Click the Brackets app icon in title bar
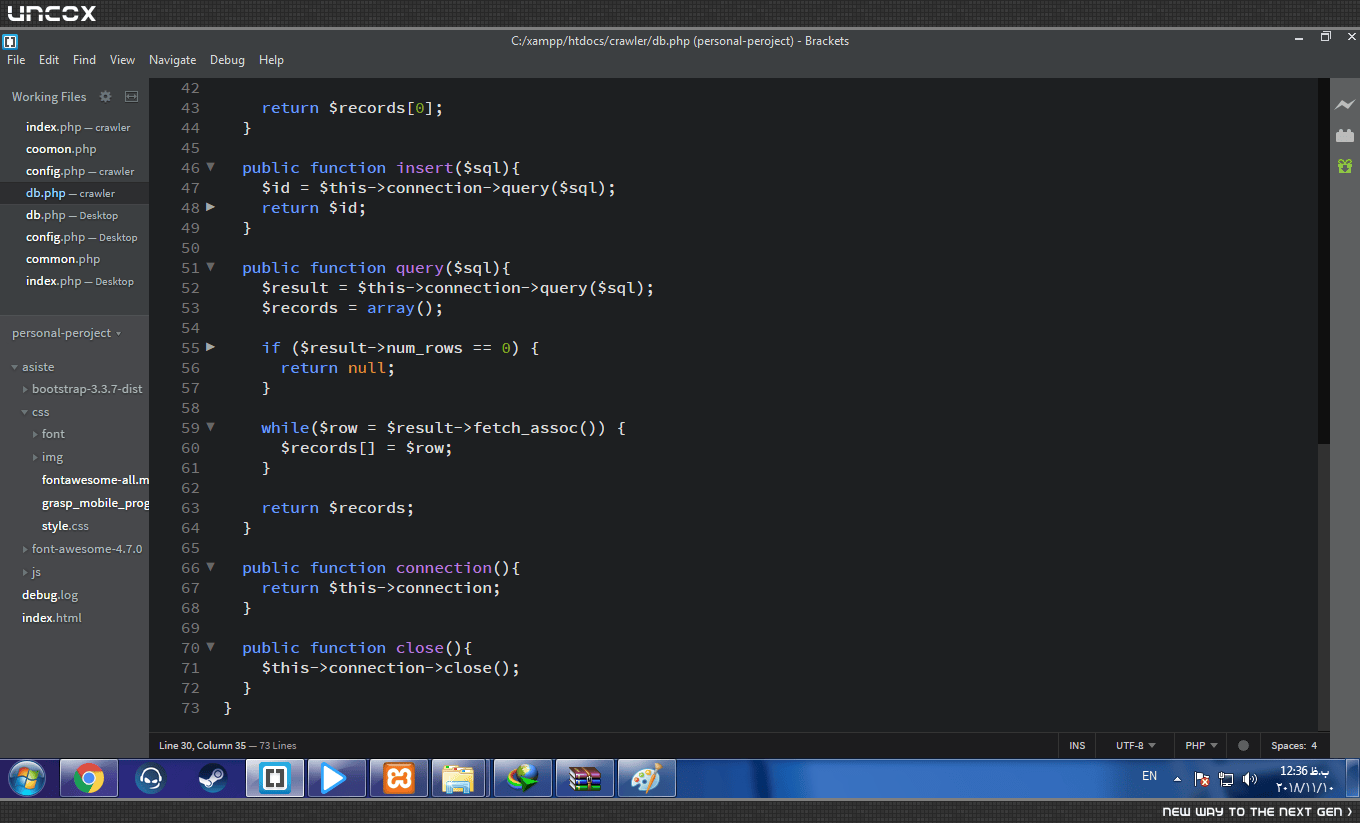This screenshot has width=1360, height=823. tap(10, 41)
